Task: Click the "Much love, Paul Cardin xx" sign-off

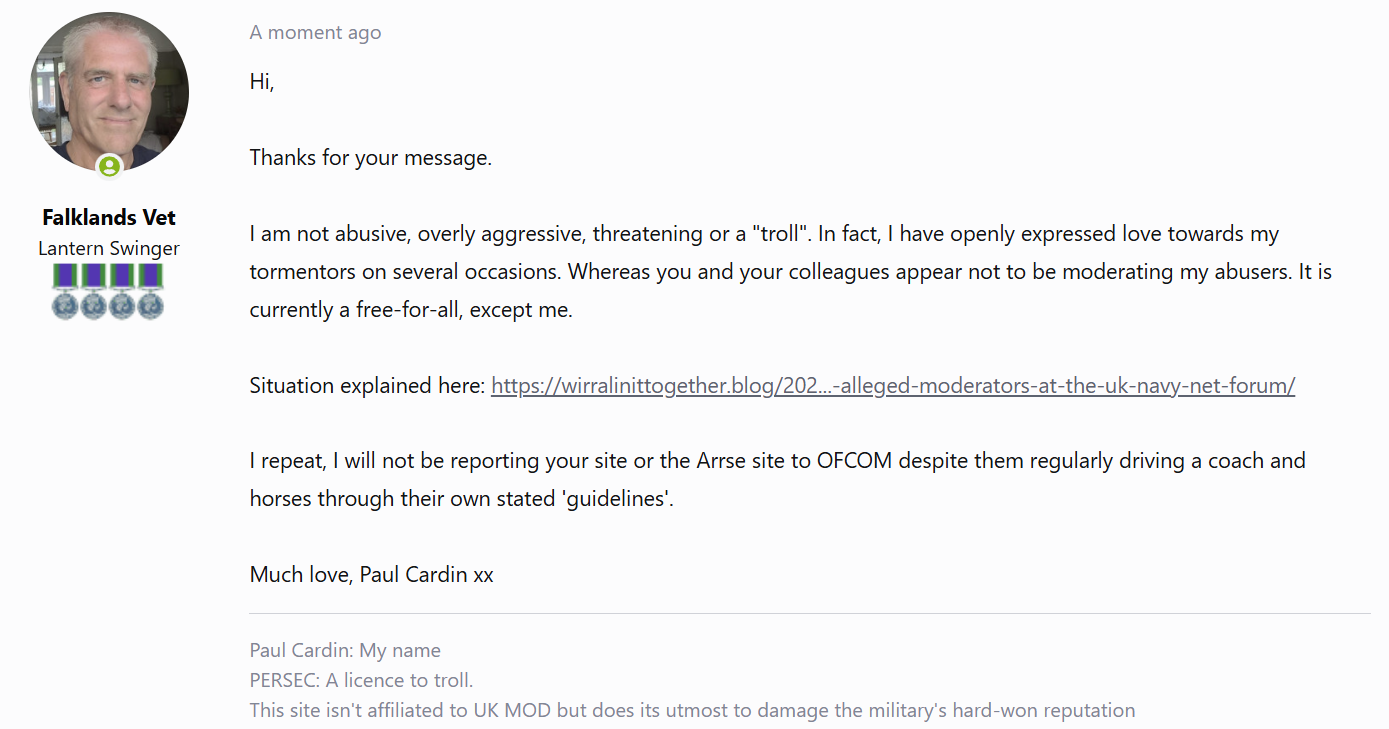Action: [371, 575]
